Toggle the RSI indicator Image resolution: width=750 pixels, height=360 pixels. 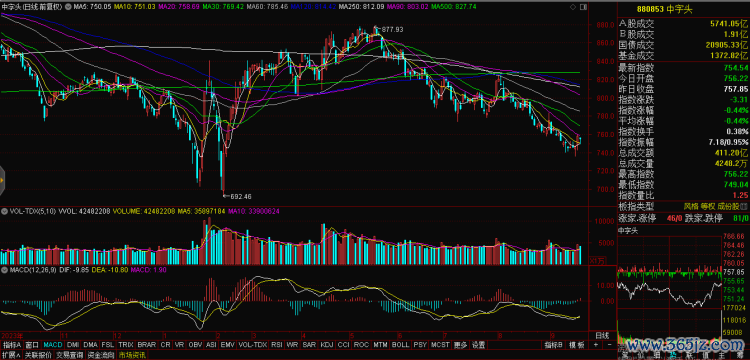click(276, 345)
